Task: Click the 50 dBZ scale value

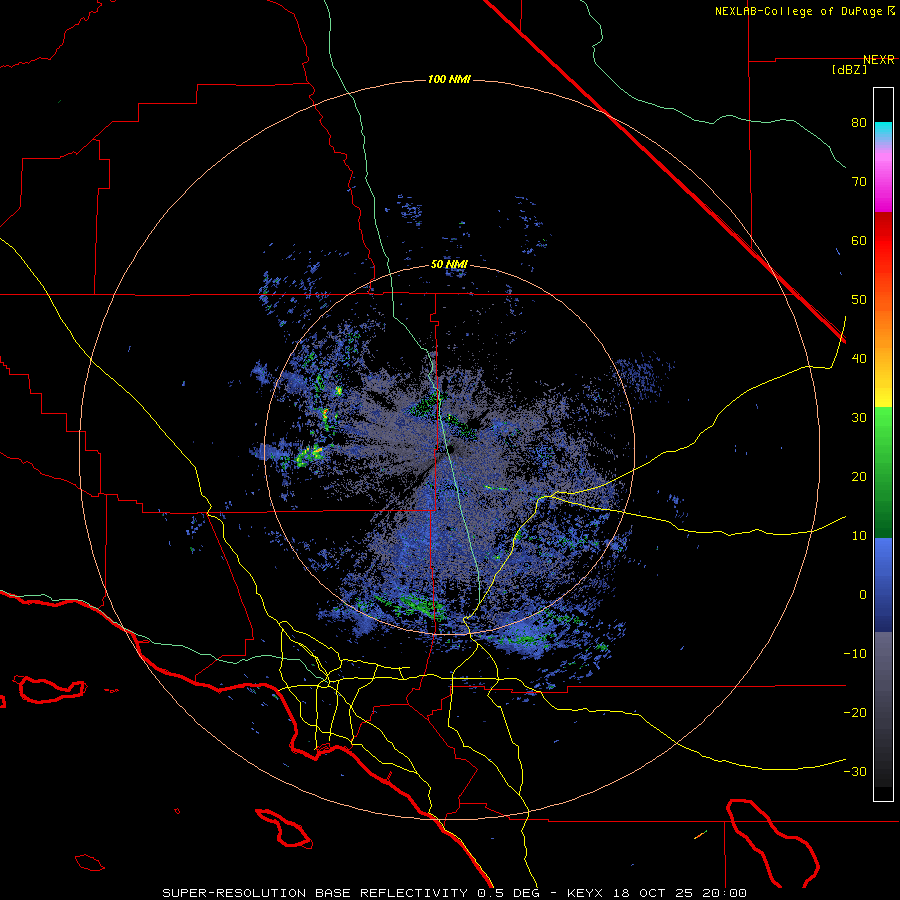Action: tap(859, 300)
